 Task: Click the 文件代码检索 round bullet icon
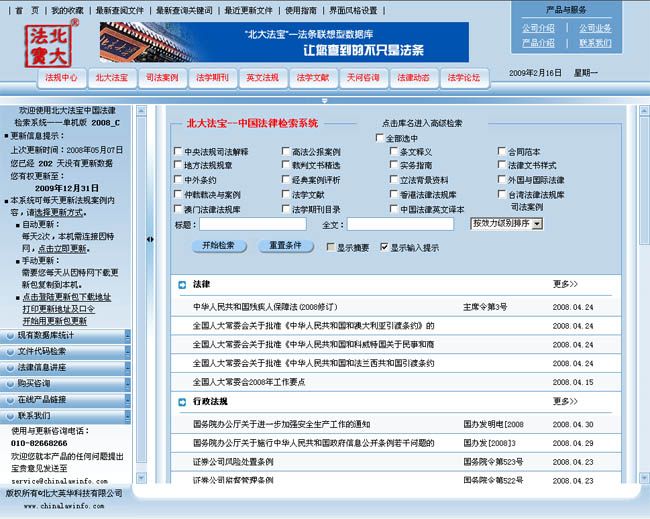10,352
